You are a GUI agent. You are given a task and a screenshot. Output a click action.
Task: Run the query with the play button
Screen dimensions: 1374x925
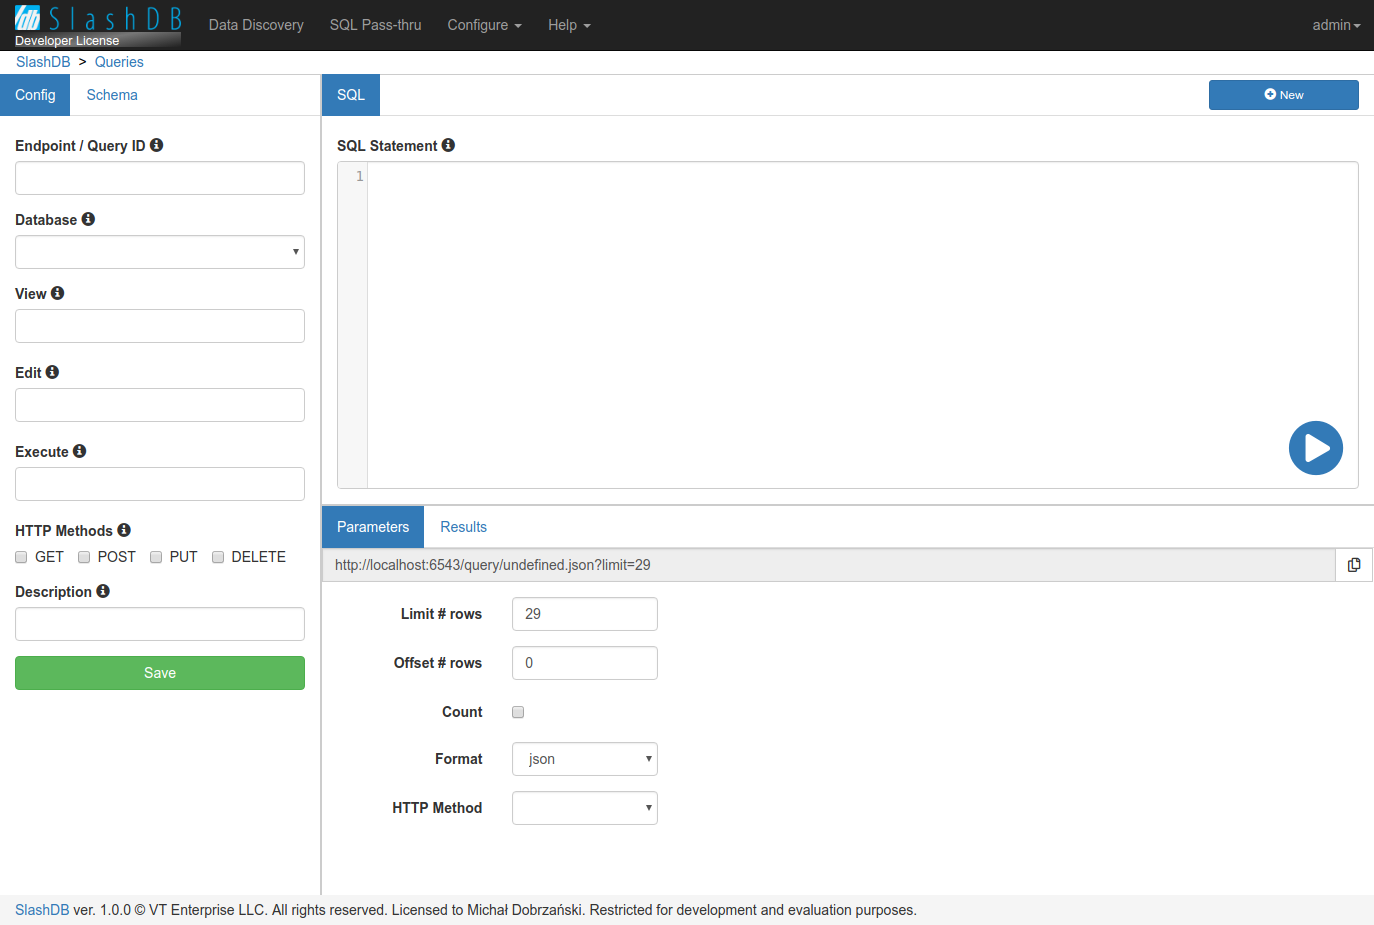pyautogui.click(x=1315, y=448)
